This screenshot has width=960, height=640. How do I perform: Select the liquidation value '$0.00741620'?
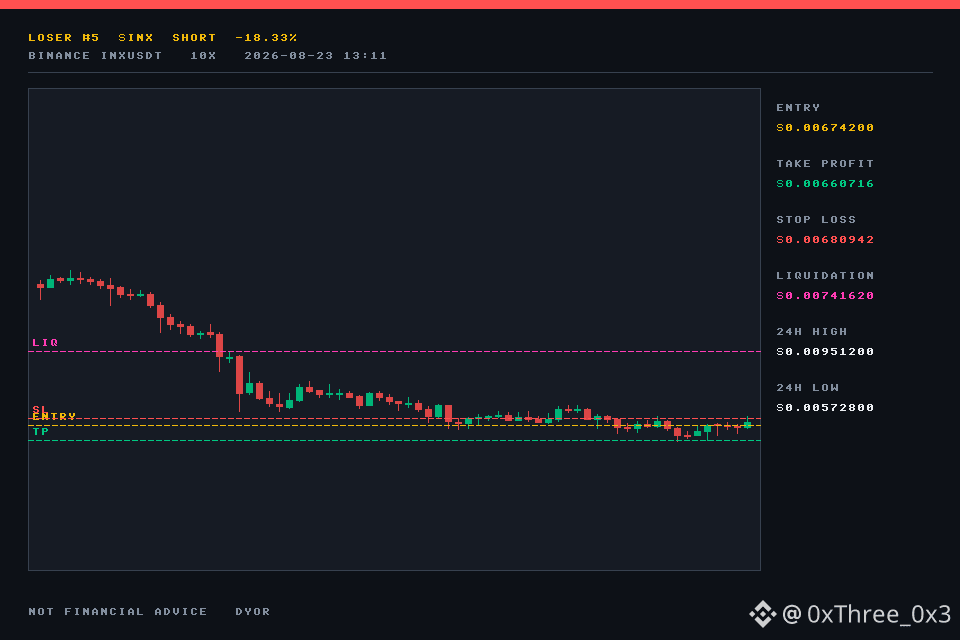825,296
